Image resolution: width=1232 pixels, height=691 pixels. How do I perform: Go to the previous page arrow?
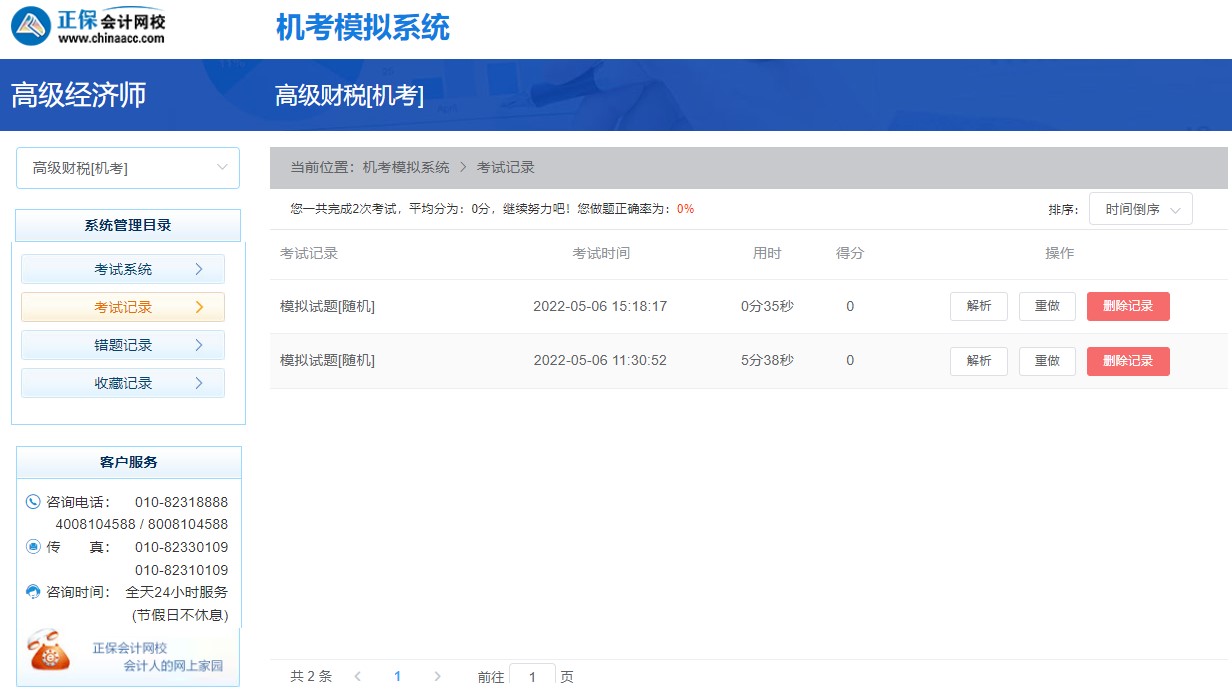[358, 677]
